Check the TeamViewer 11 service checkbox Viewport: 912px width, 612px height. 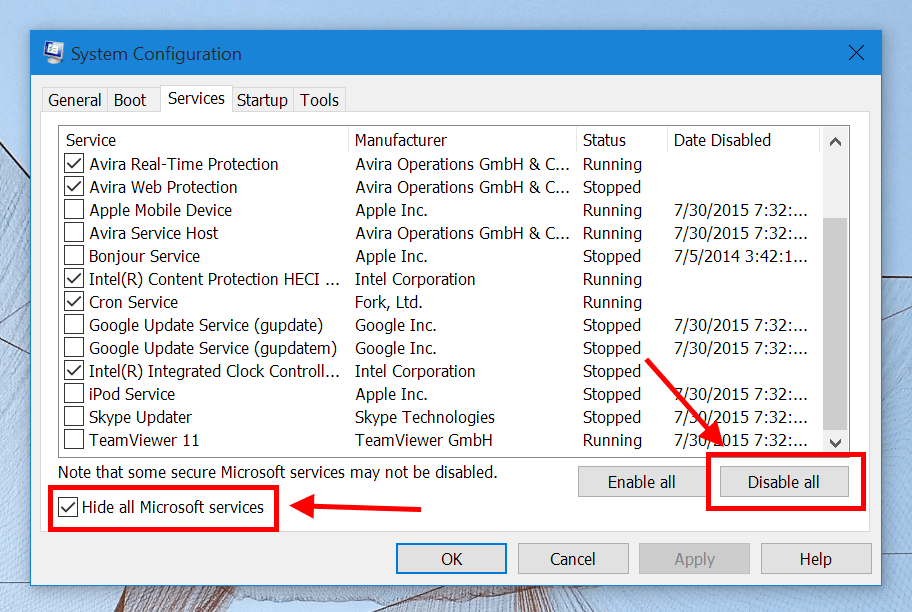(74, 440)
